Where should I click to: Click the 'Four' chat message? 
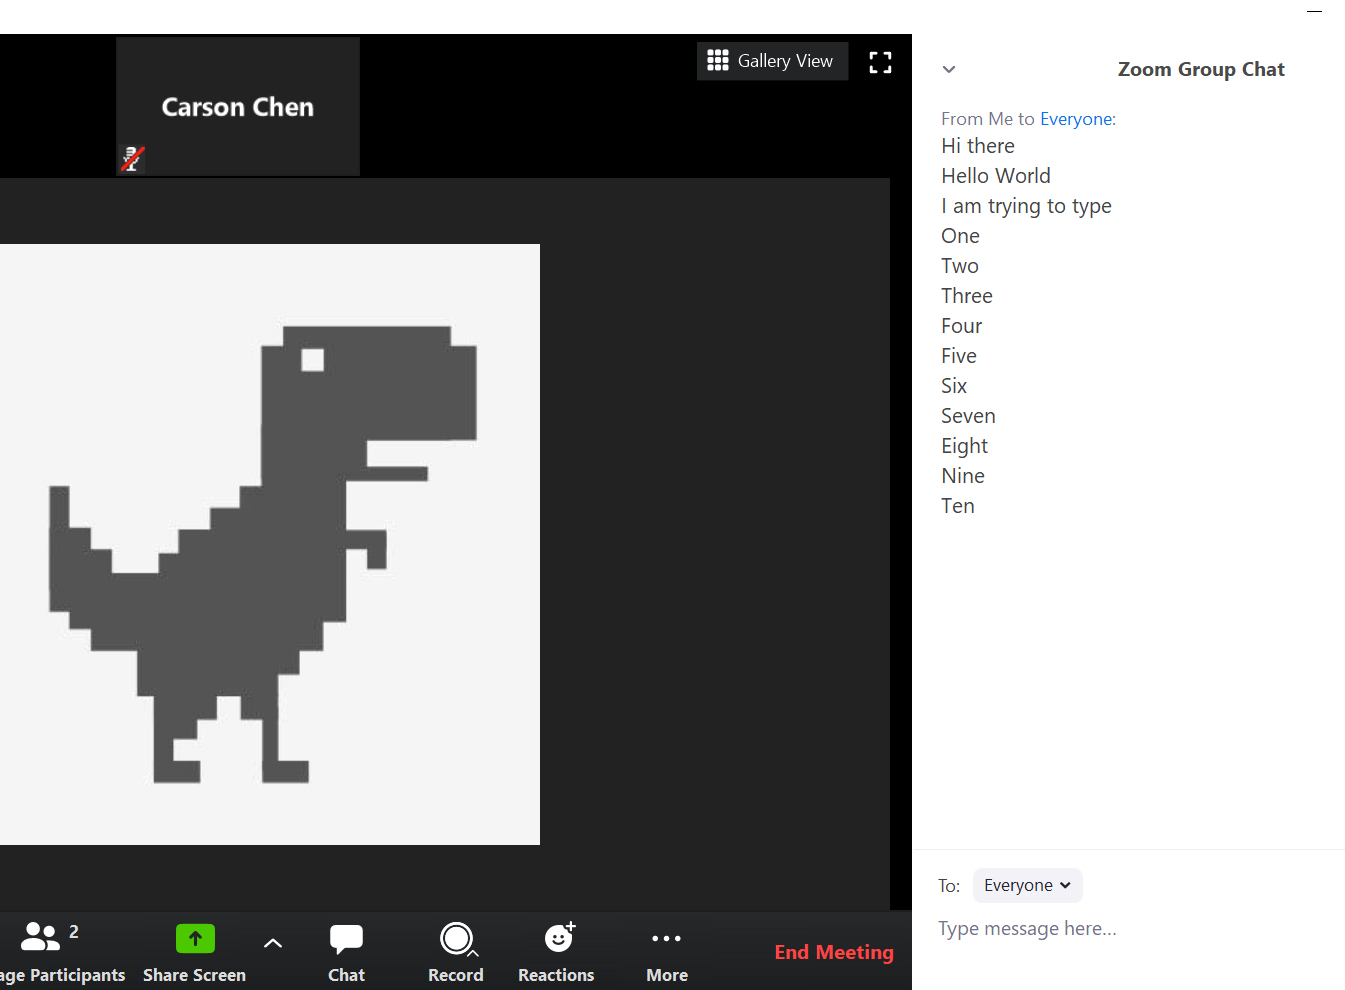(x=962, y=326)
